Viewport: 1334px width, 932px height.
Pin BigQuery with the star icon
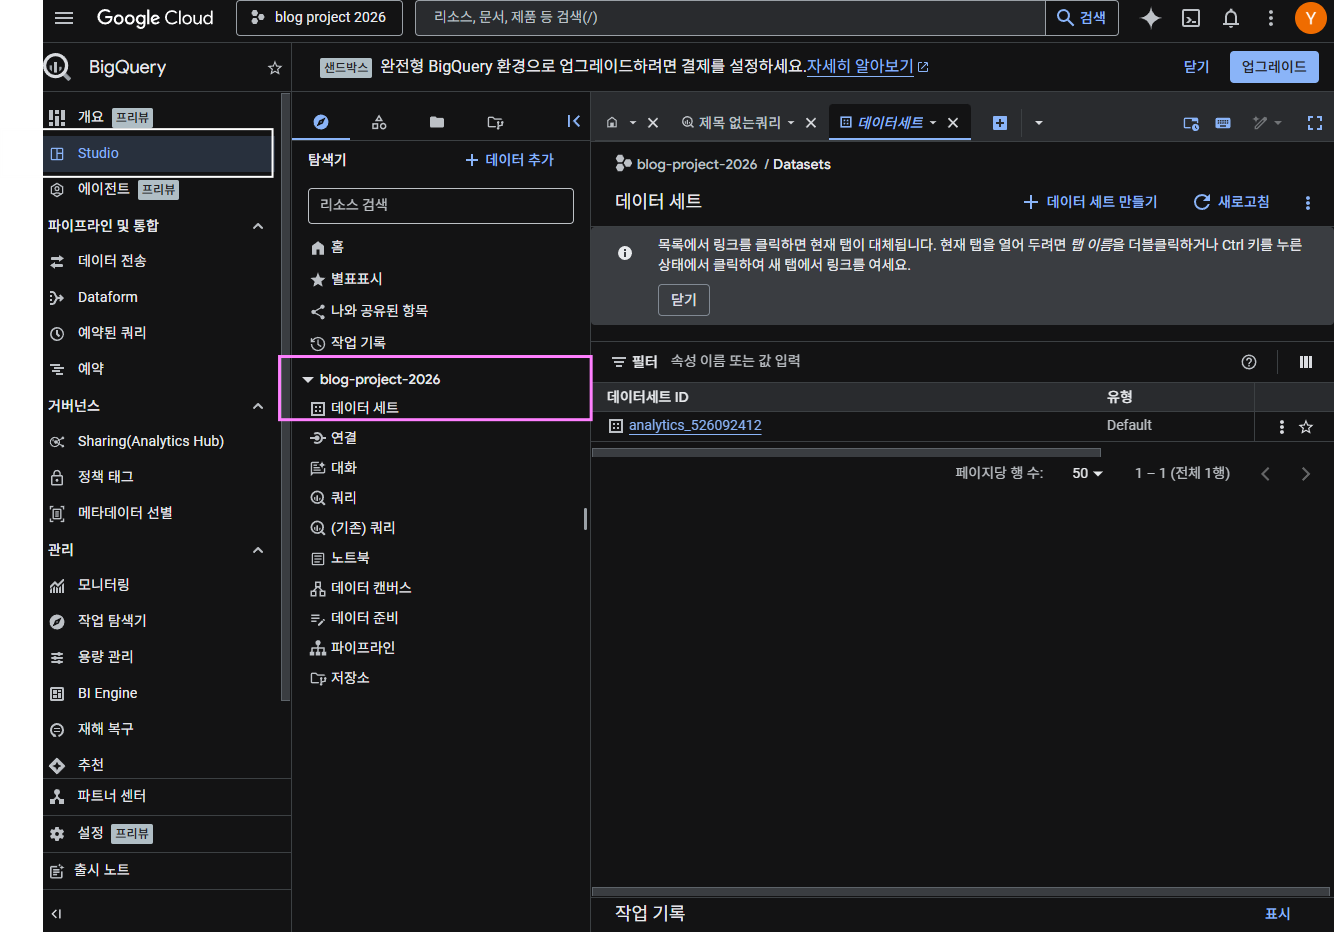(x=274, y=68)
